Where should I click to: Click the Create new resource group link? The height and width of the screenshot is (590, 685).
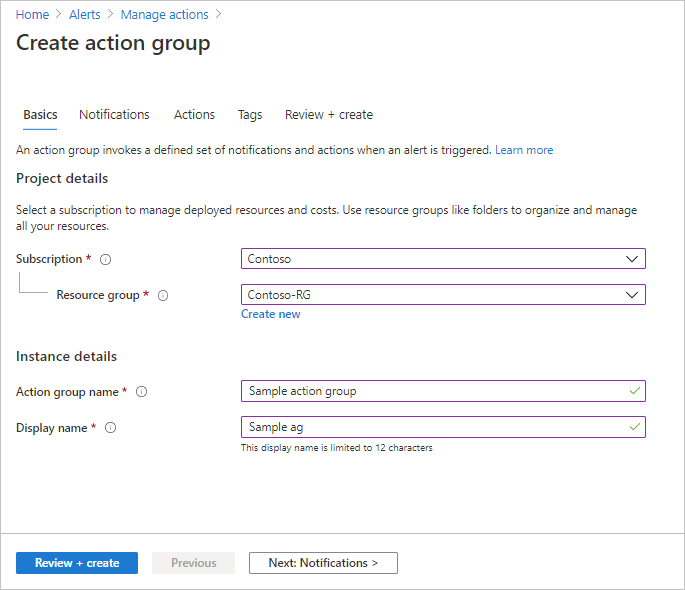click(270, 314)
